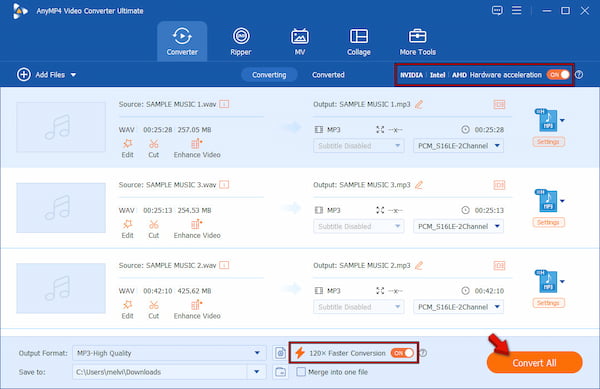Edit metadata ID3 icon for SAMPLE MUSIC 2
This screenshot has width=600, height=389.
tap(499, 265)
